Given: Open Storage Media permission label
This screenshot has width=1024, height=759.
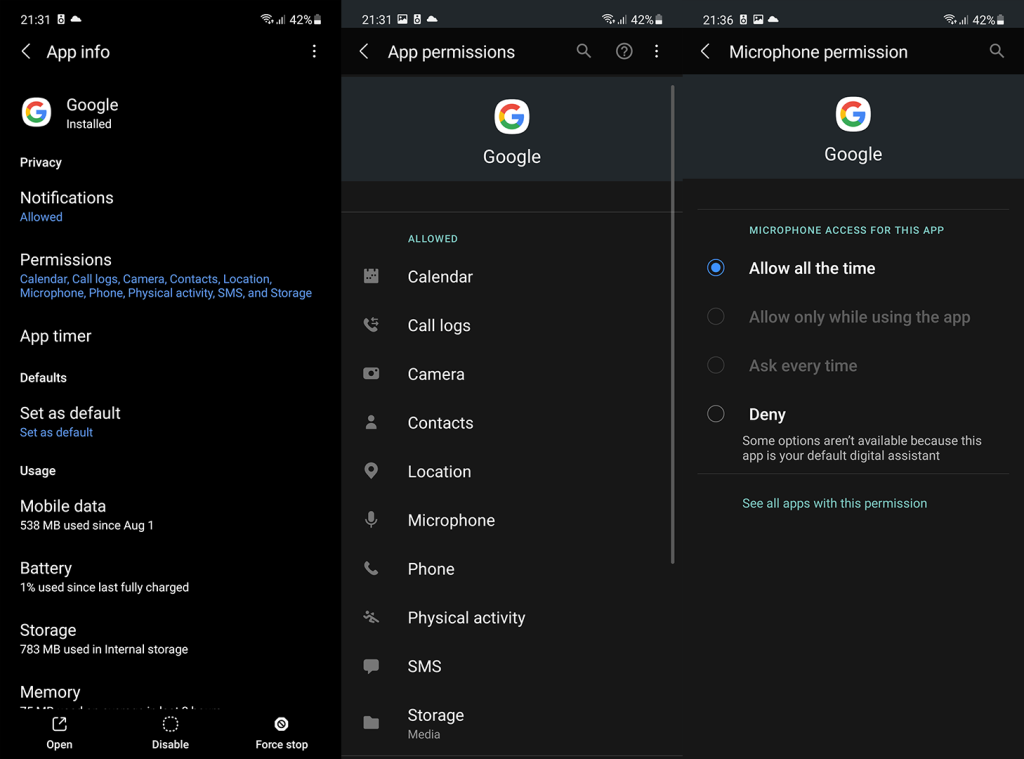Looking at the screenshot, I should [436, 723].
